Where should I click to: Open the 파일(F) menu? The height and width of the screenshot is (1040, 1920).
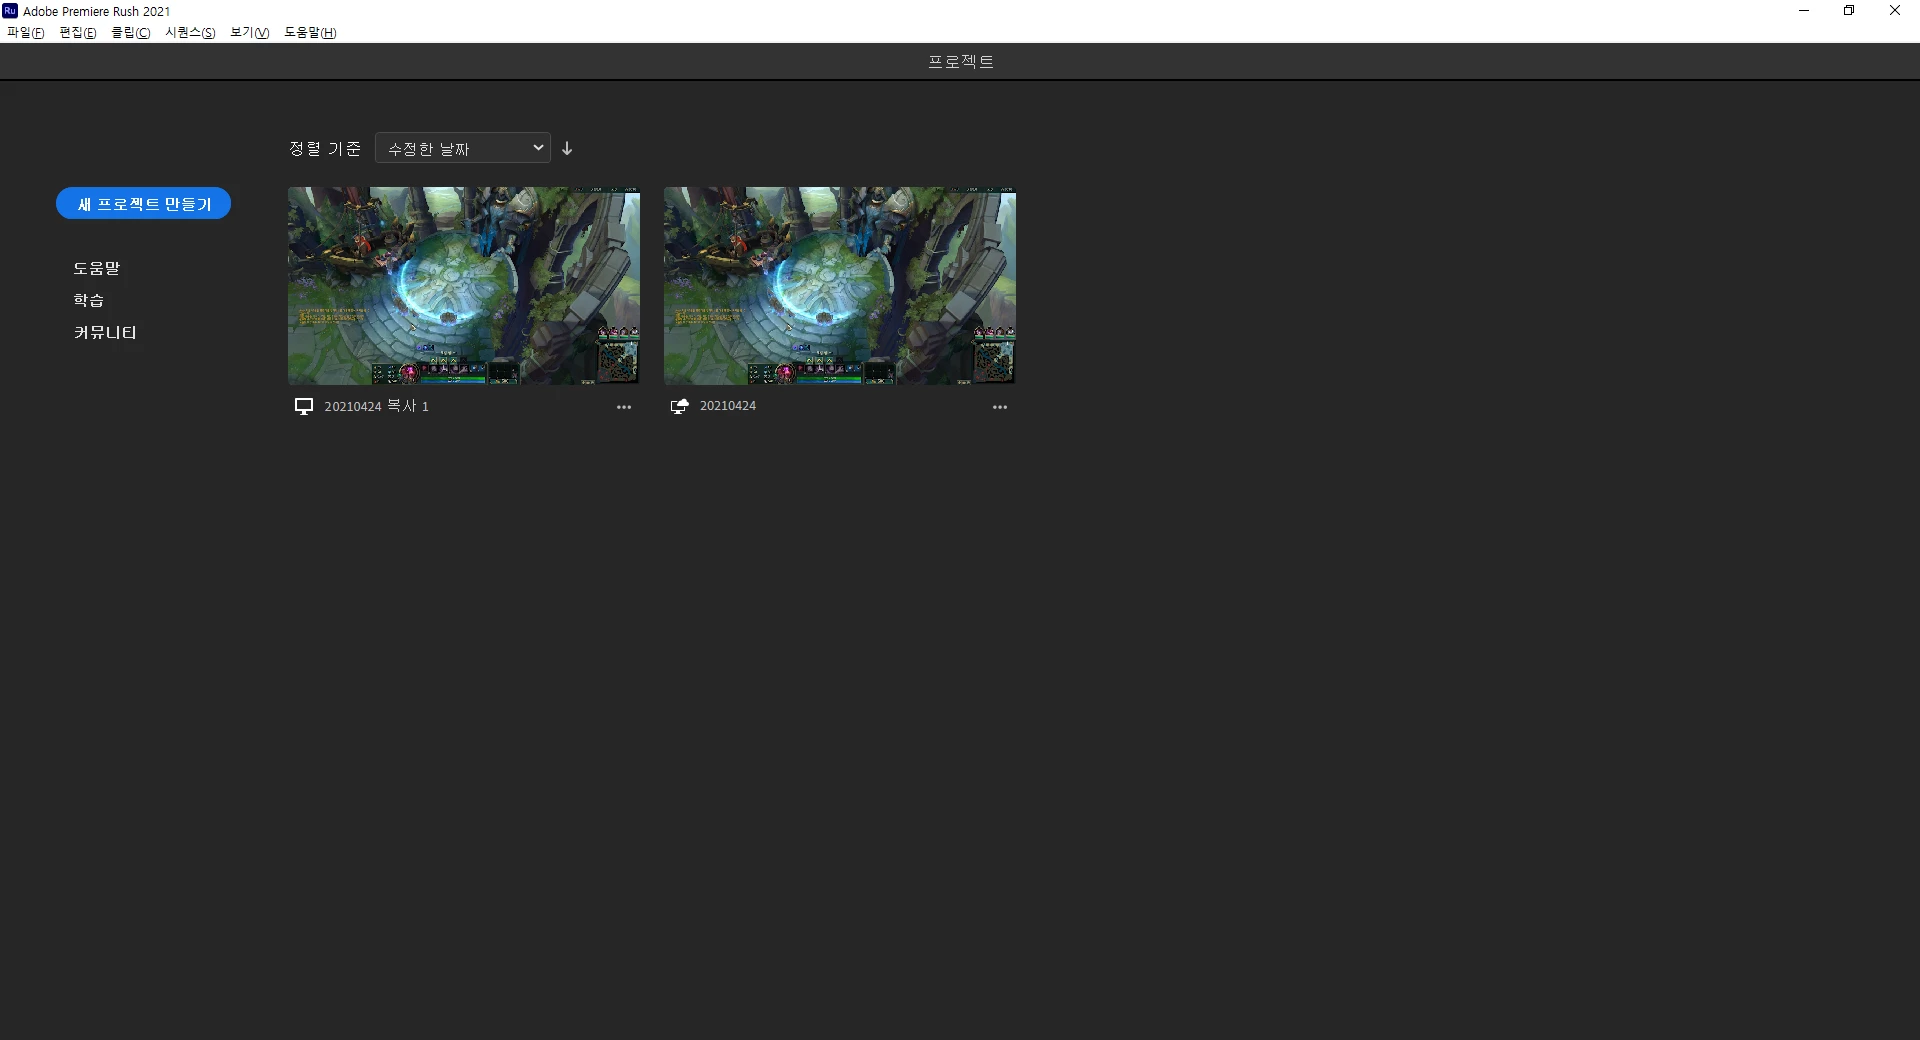coord(25,32)
